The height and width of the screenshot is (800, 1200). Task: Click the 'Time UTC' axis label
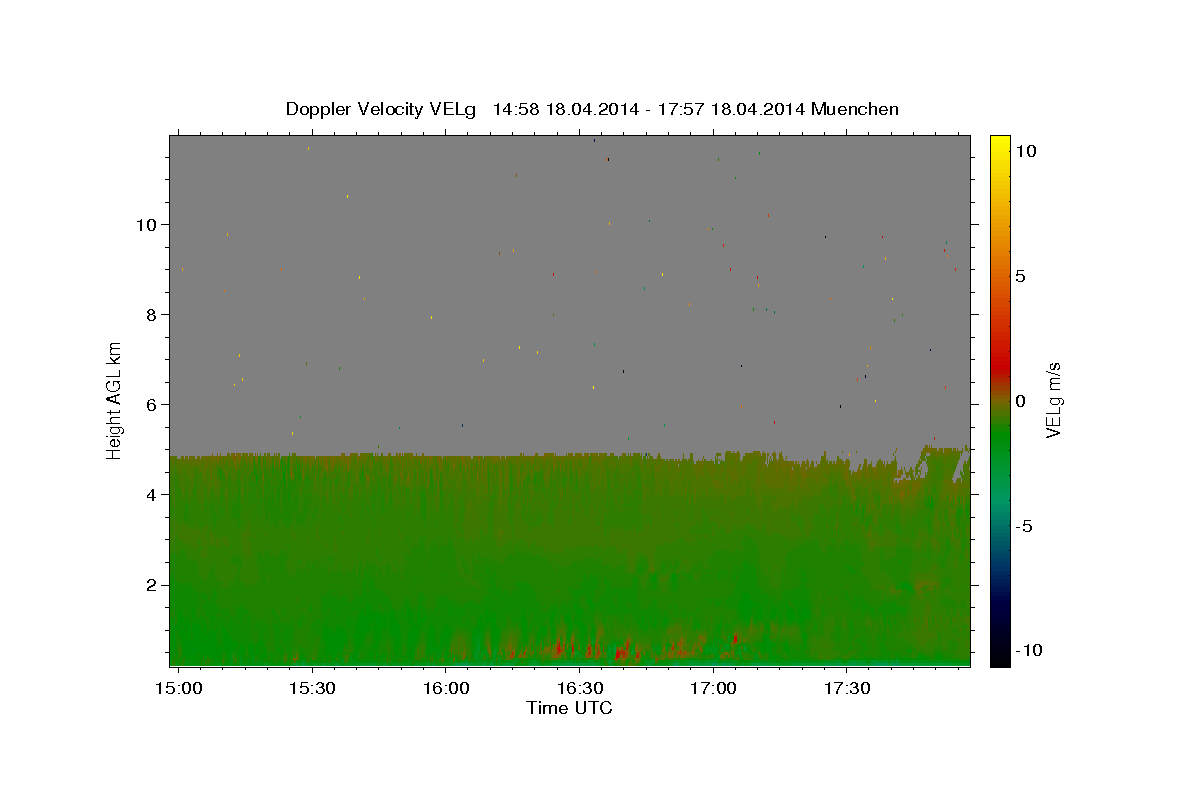[x=569, y=708]
